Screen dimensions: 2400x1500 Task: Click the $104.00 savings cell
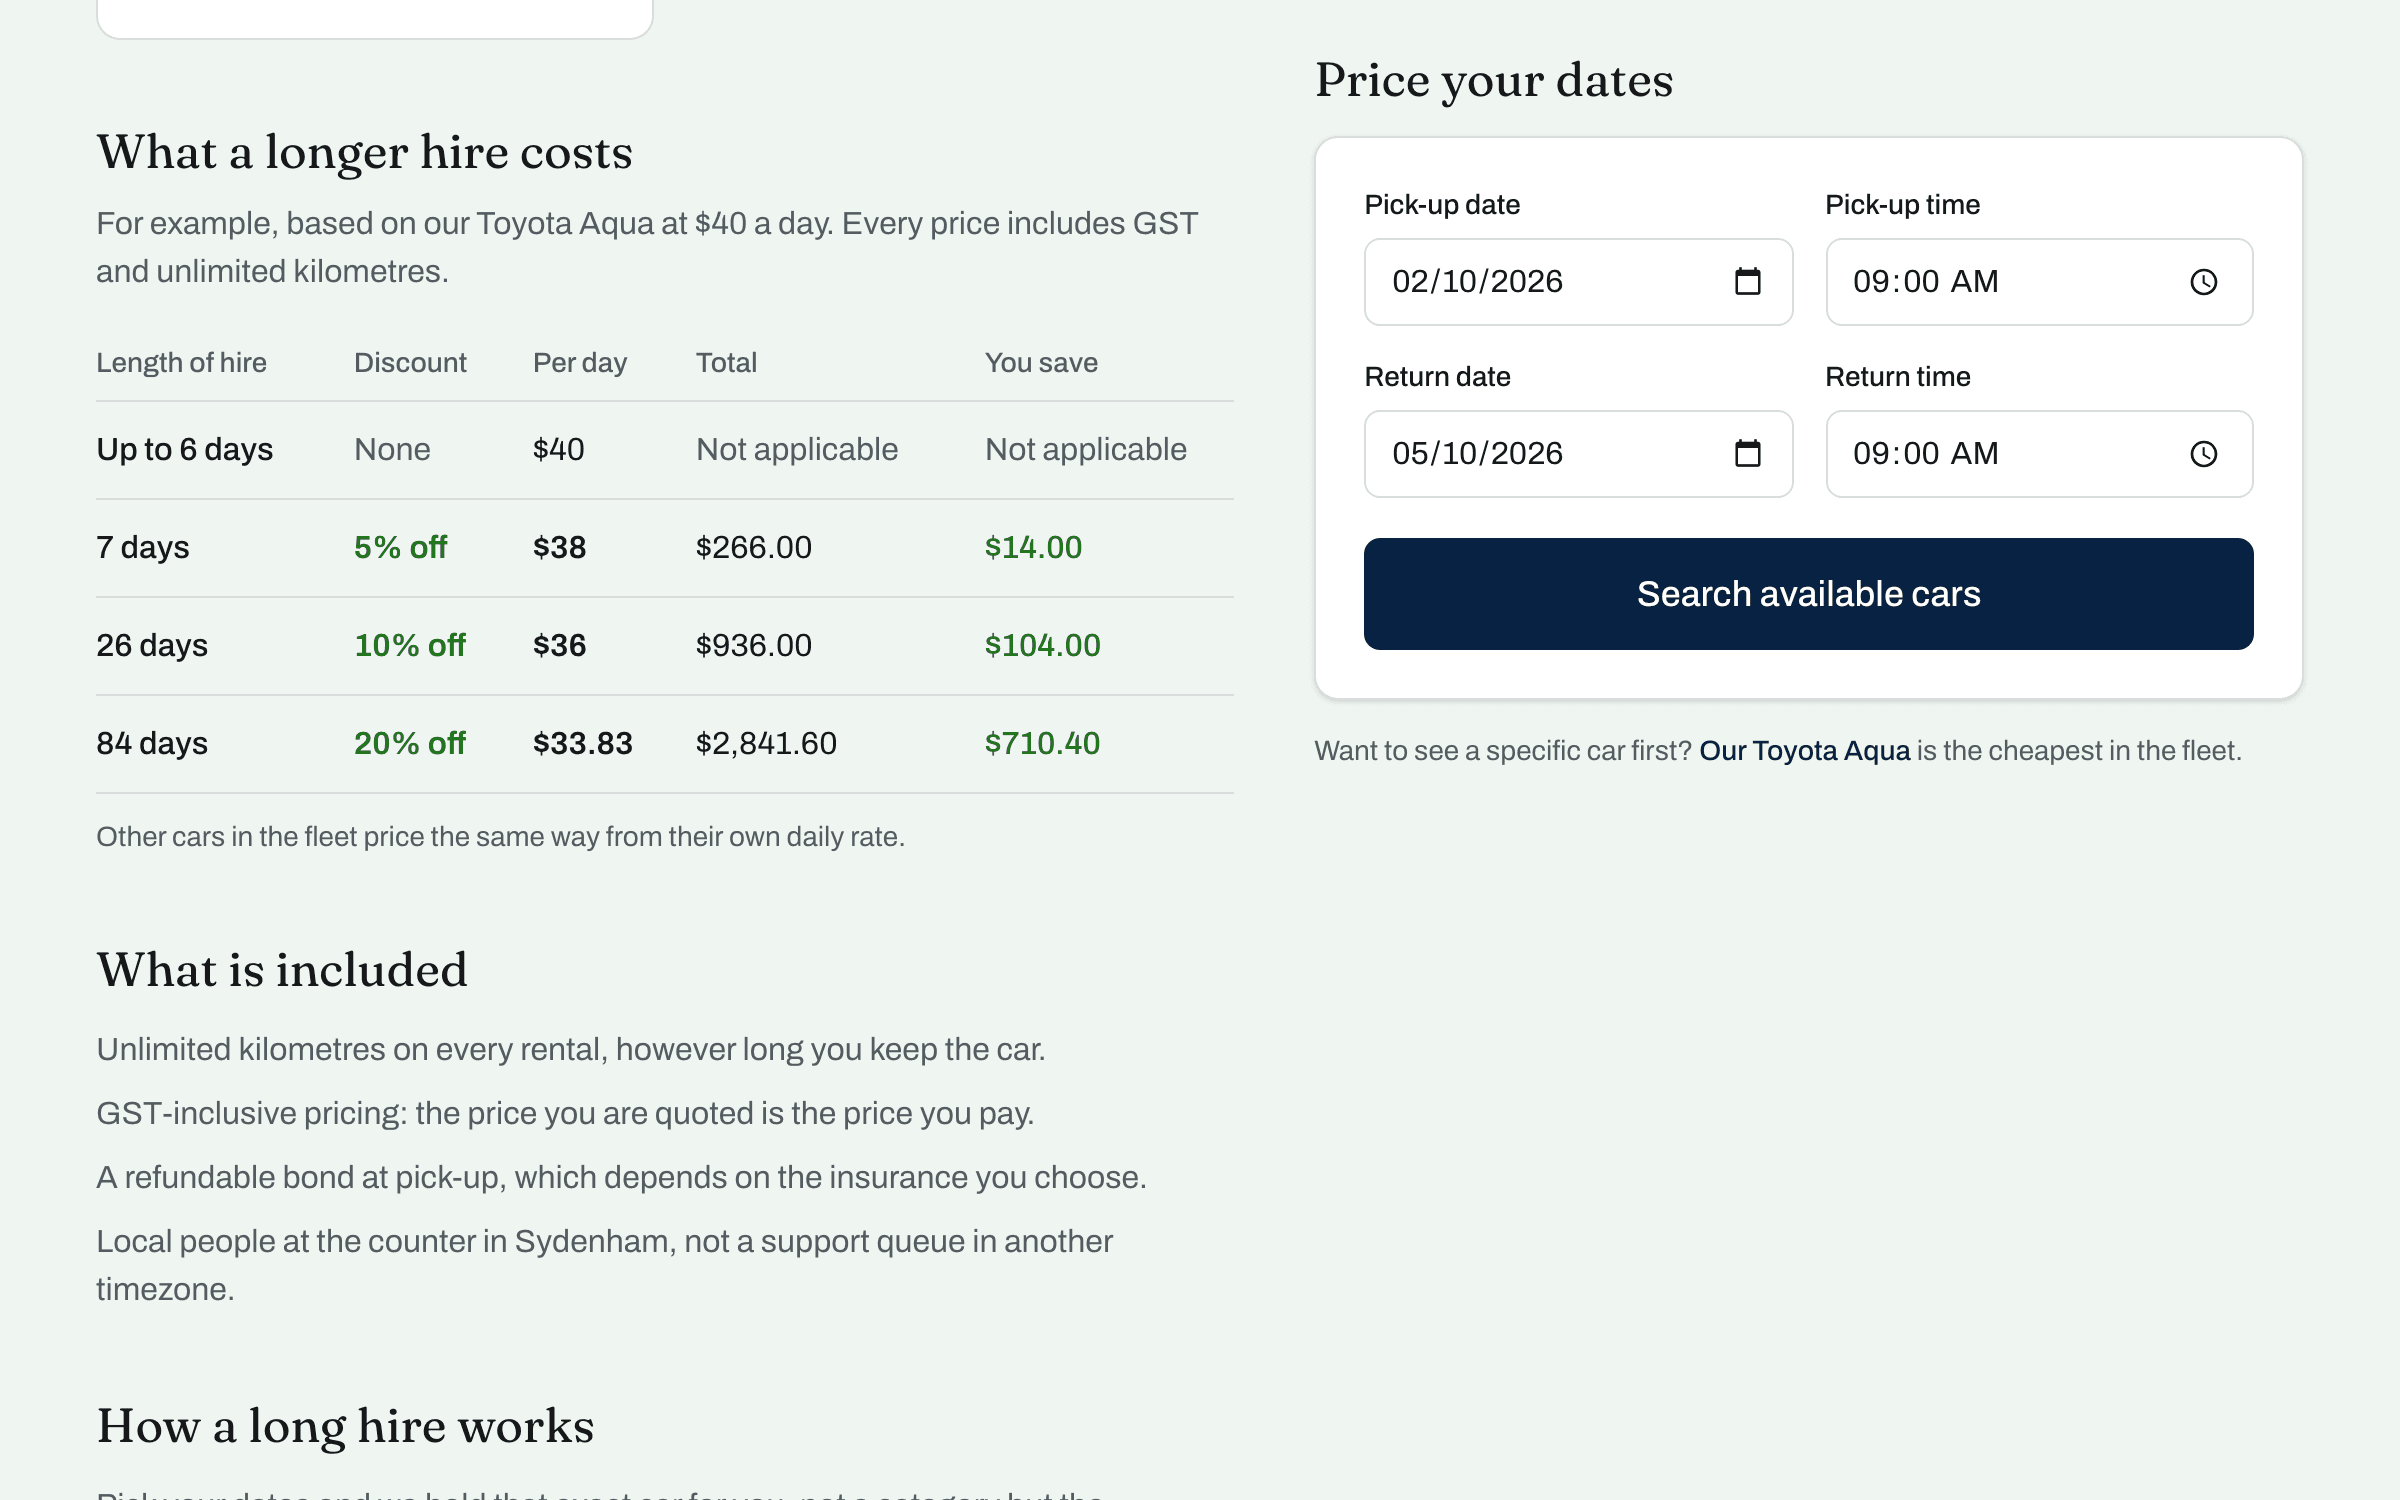coord(1042,646)
